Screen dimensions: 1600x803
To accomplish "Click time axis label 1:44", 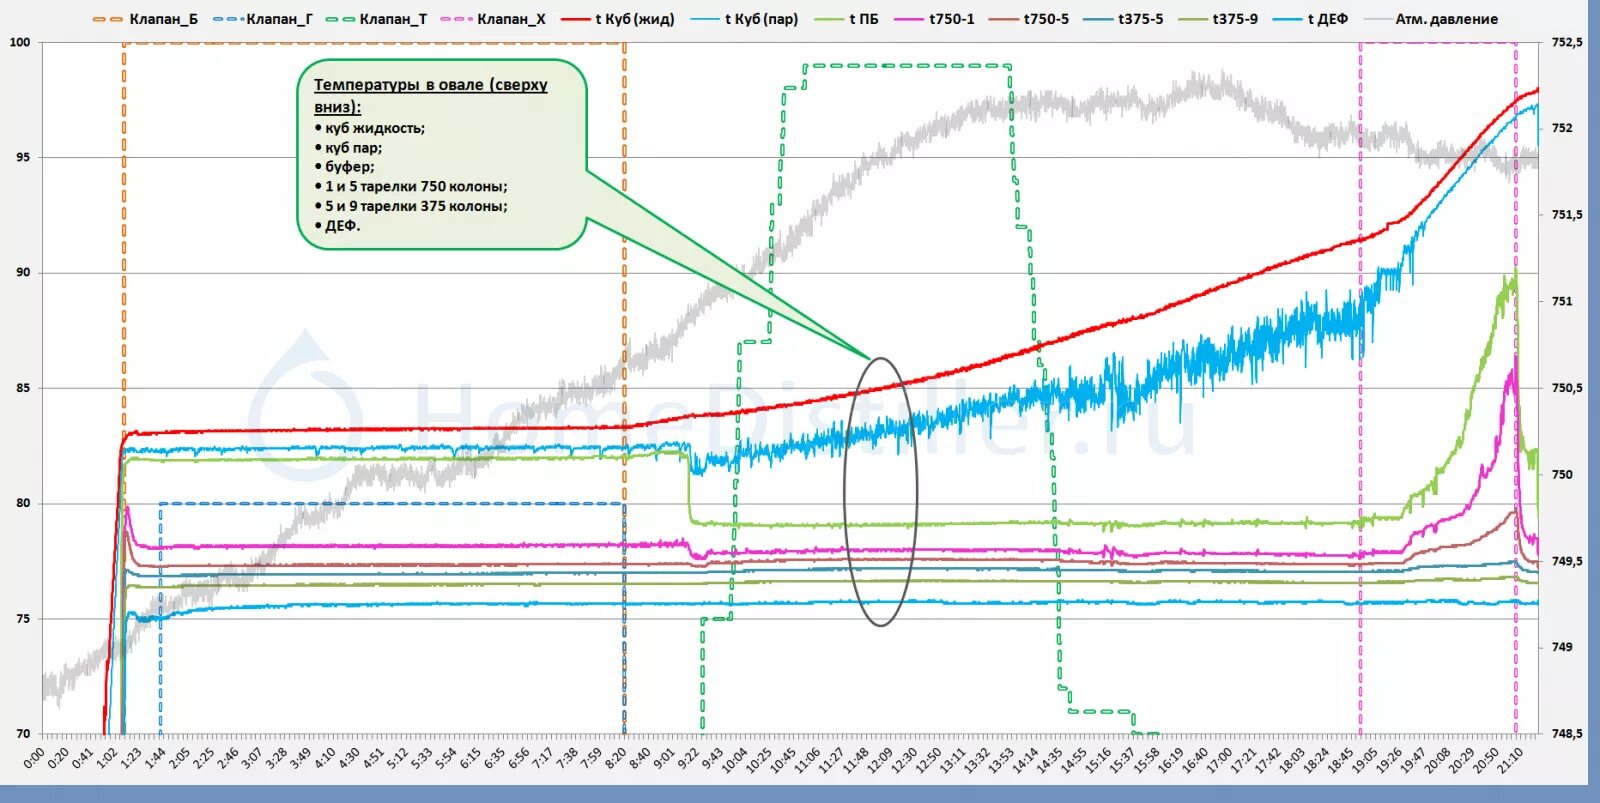I will (155, 759).
